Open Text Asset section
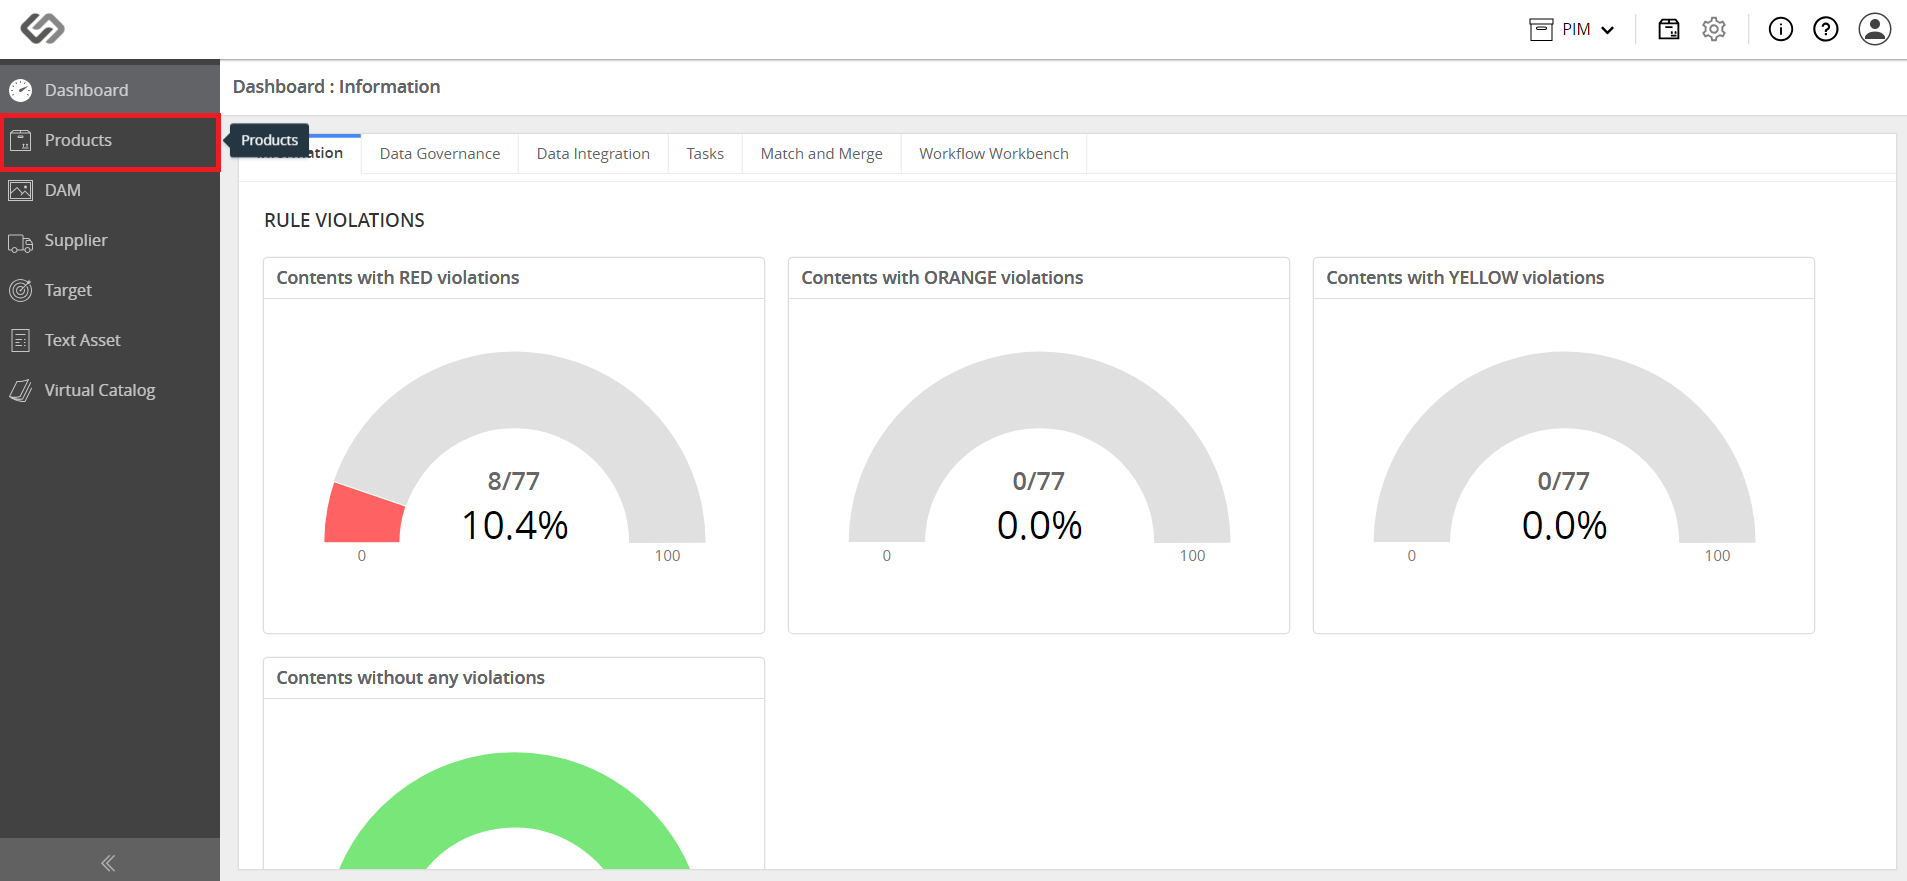This screenshot has height=881, width=1907. (110, 340)
